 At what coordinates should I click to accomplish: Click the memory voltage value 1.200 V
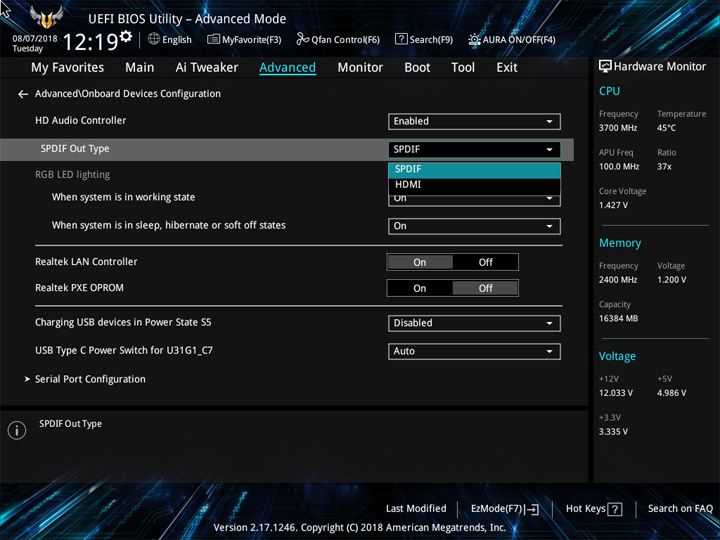[672, 280]
